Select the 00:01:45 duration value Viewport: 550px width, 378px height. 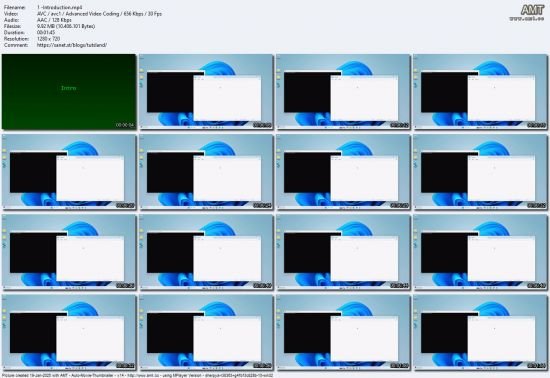pos(46,33)
